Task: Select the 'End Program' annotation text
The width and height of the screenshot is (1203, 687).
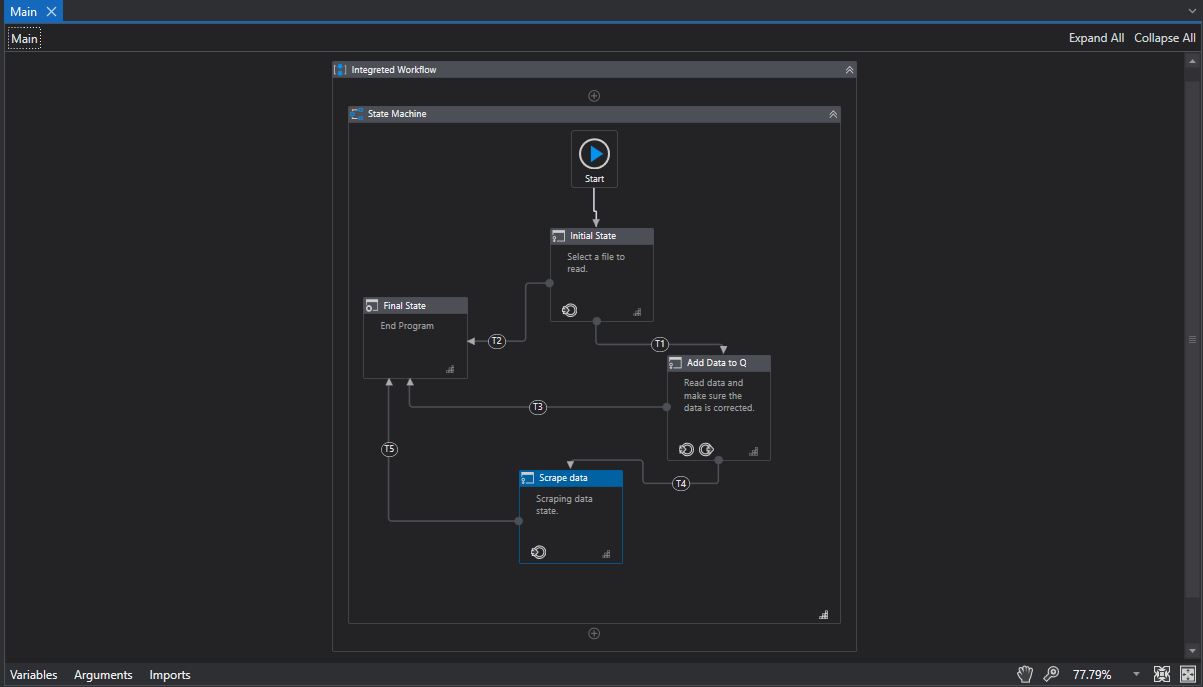Action: pyautogui.click(x=407, y=326)
